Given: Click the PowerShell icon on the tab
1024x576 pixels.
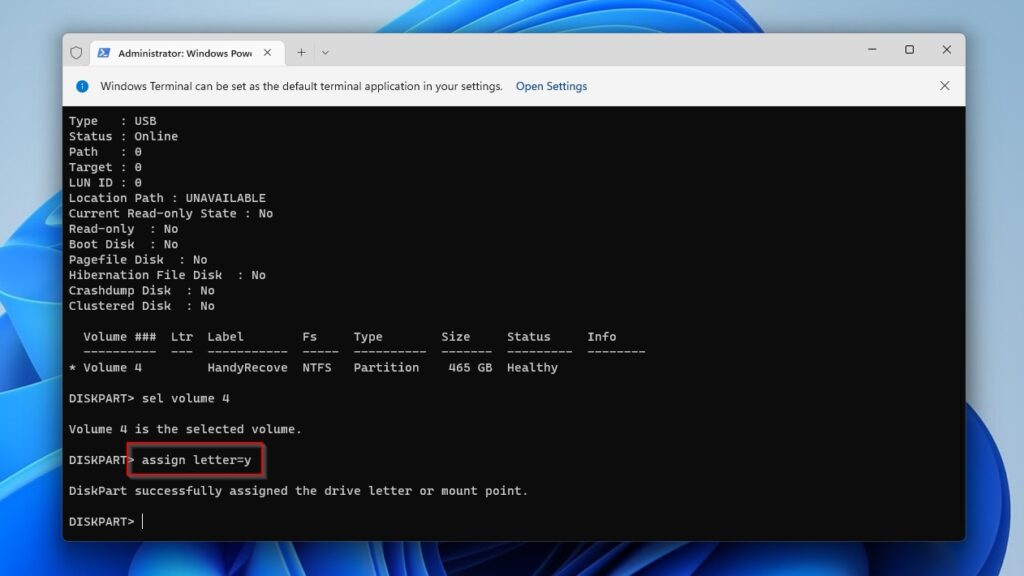Looking at the screenshot, I should tap(104, 52).
